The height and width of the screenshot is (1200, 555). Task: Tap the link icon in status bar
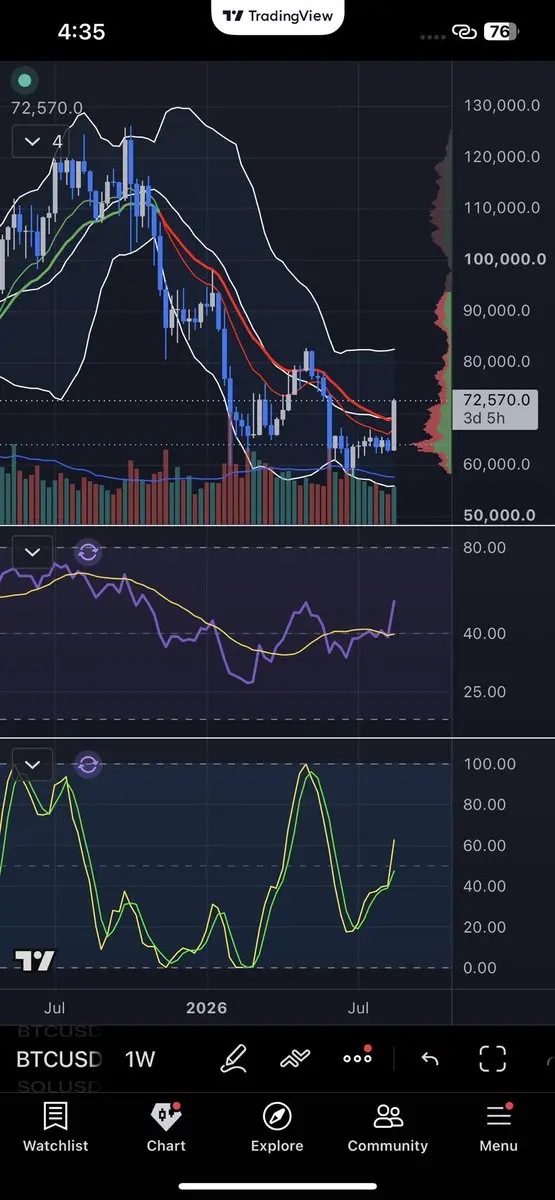pyautogui.click(x=463, y=32)
